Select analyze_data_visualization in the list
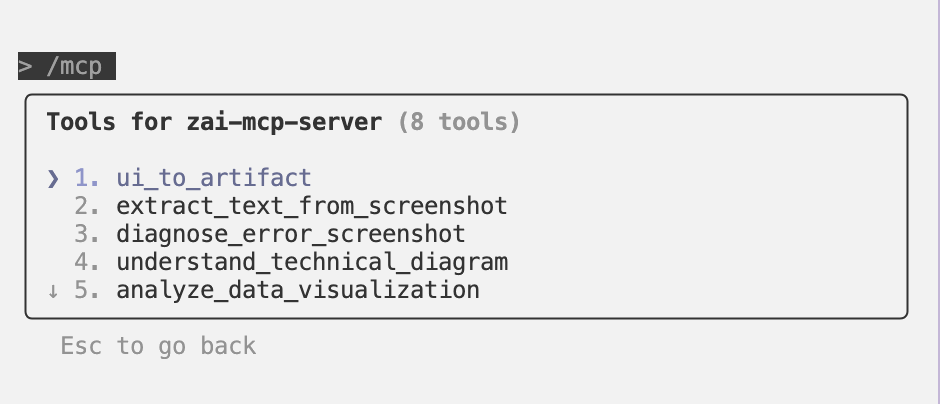 click(x=298, y=291)
